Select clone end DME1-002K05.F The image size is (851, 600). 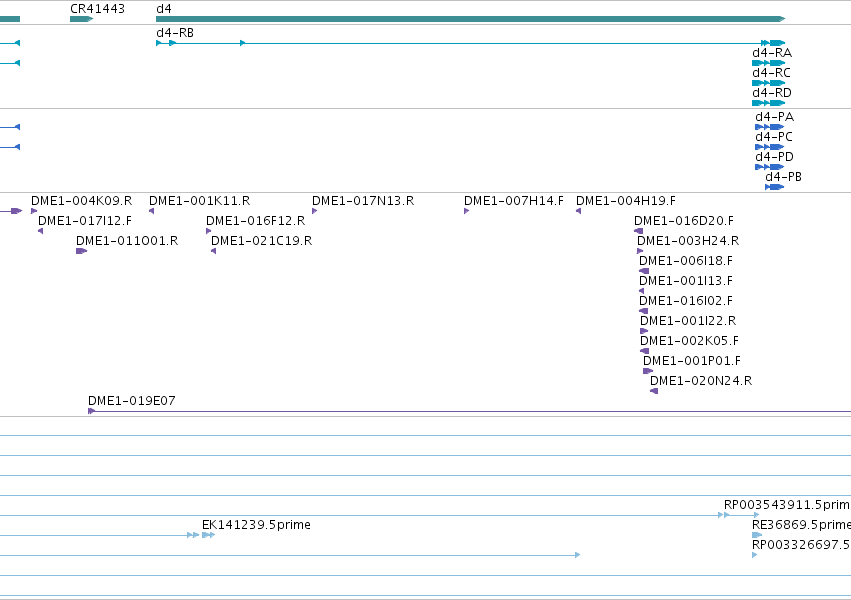[x=644, y=351]
